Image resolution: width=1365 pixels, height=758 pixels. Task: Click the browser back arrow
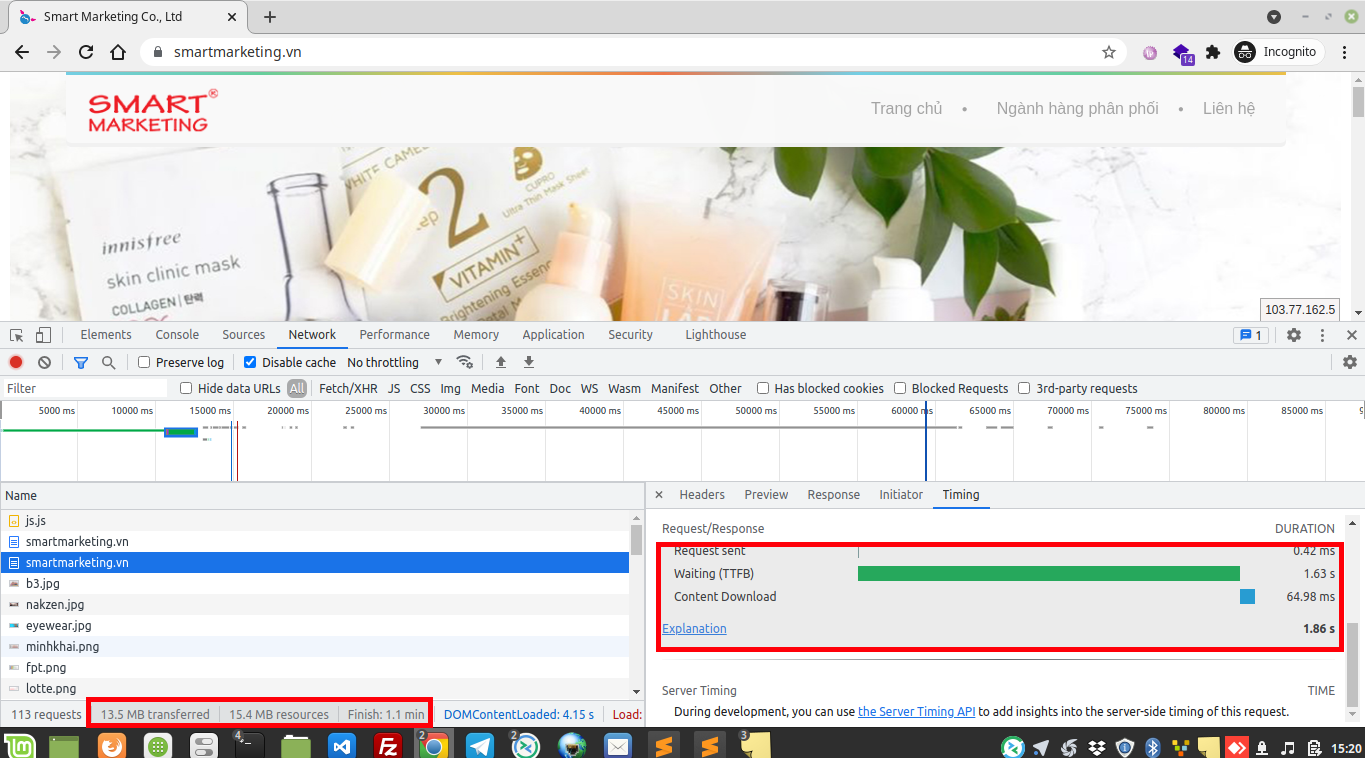22,52
